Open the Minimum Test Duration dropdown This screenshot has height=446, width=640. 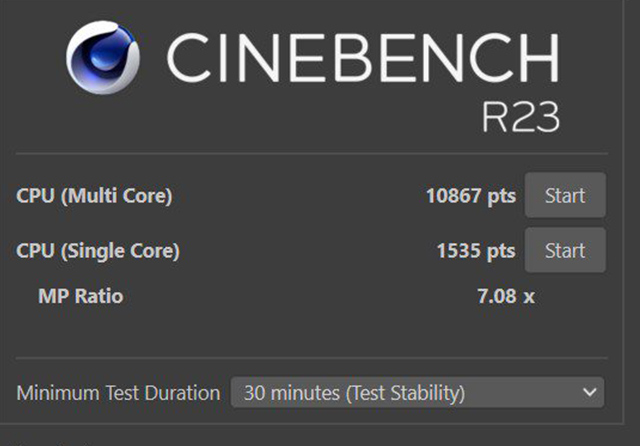click(x=417, y=393)
